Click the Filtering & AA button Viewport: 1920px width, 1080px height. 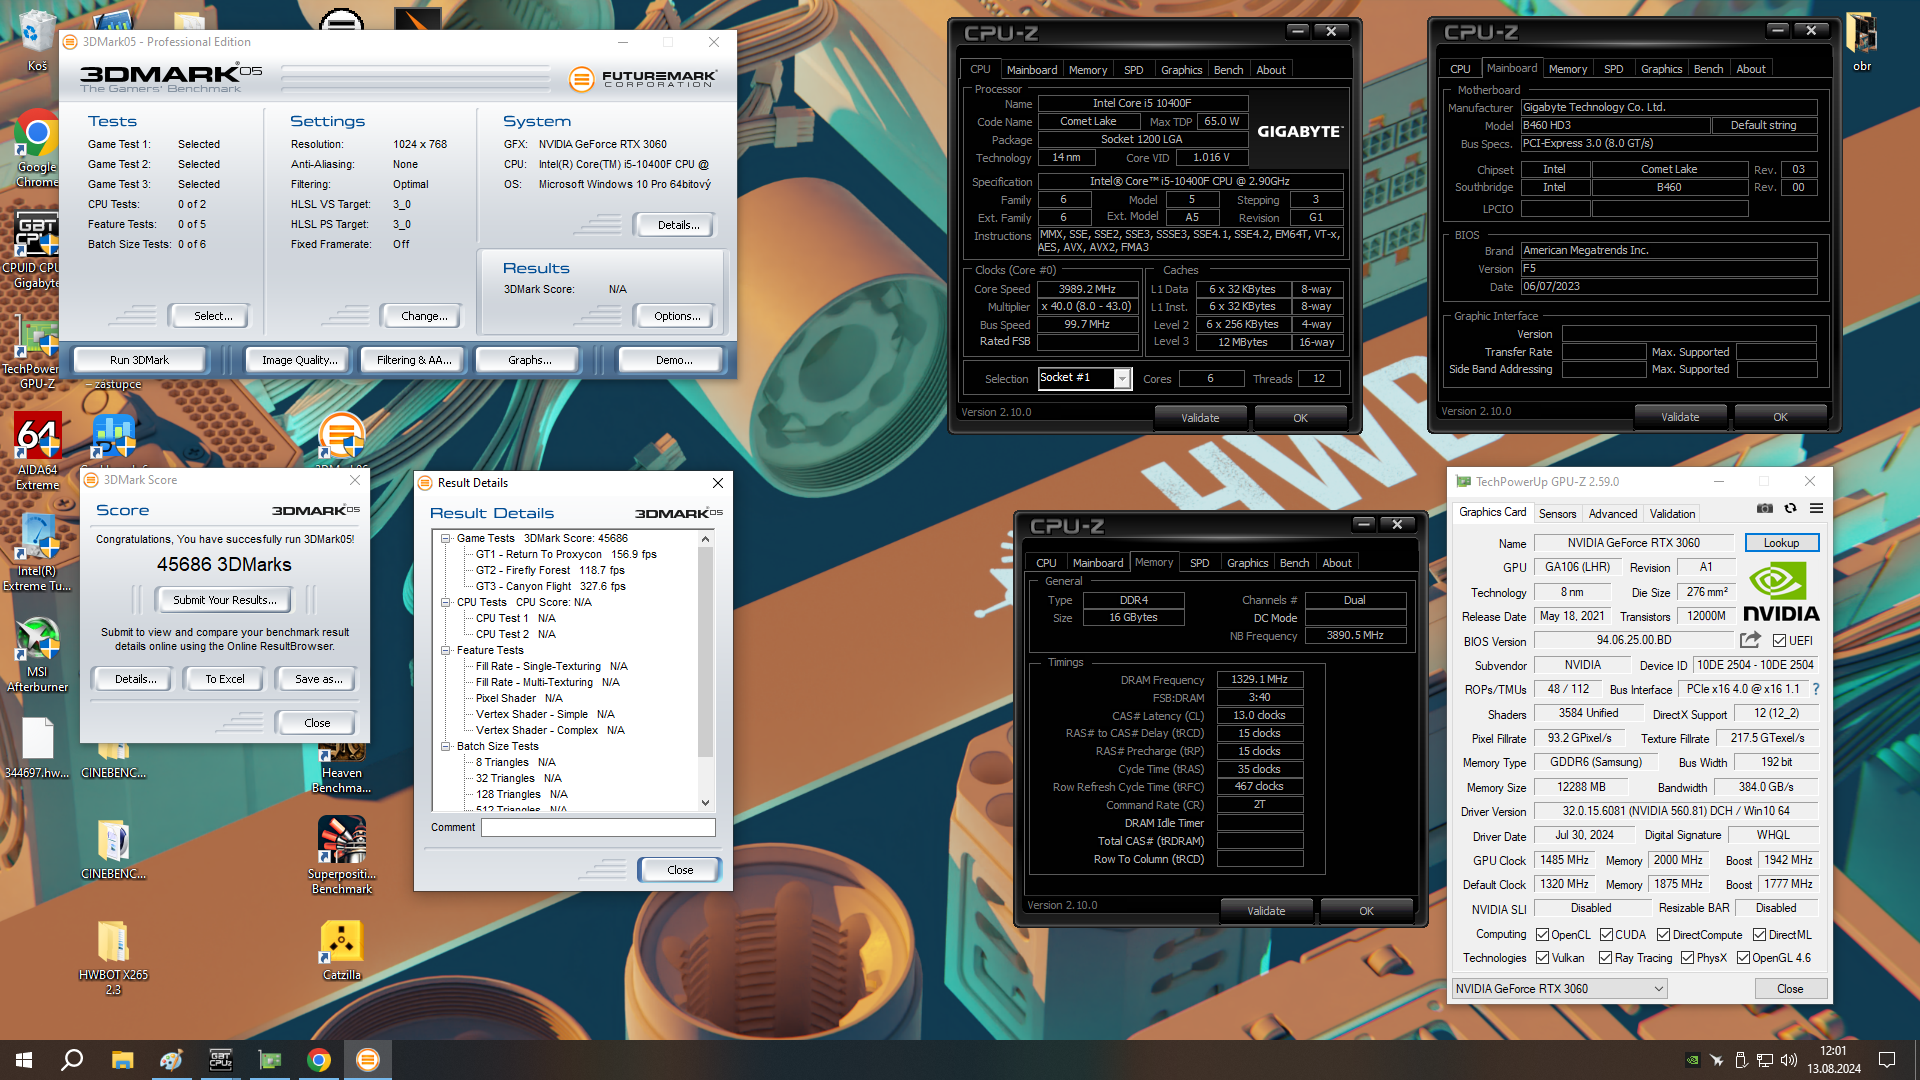[x=414, y=360]
